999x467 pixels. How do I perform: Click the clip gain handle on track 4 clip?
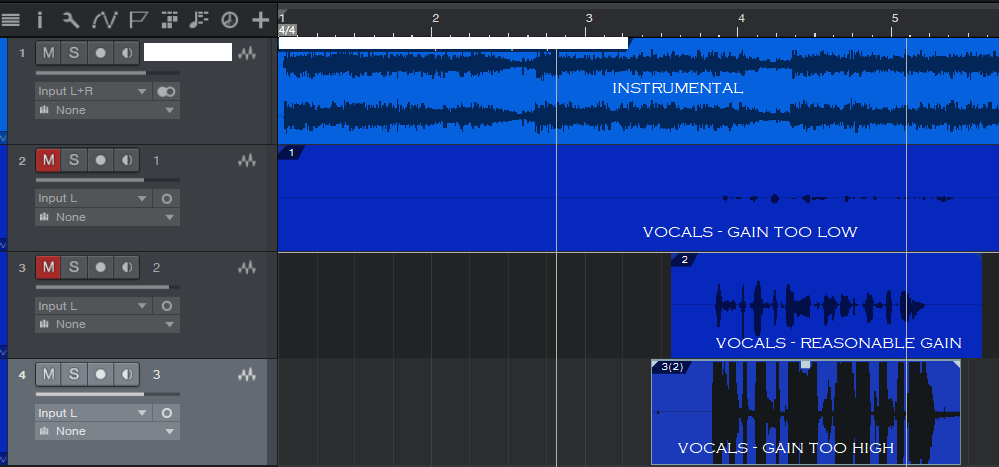805,364
